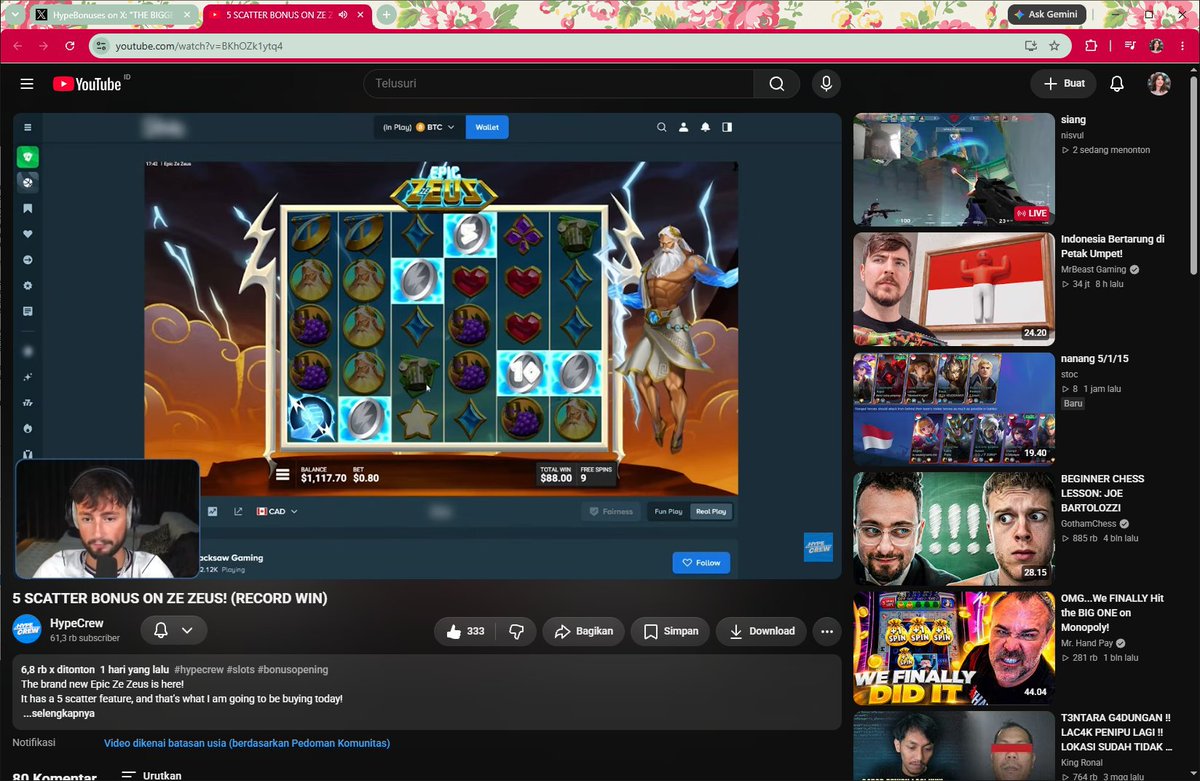Image resolution: width=1200 pixels, height=781 pixels.
Task: Click Fairness button in video
Action: [x=611, y=511]
